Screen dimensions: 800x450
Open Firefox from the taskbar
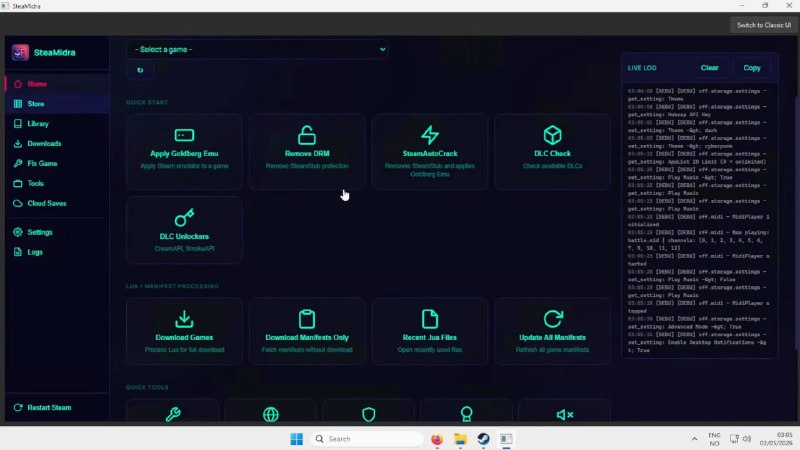click(x=437, y=439)
